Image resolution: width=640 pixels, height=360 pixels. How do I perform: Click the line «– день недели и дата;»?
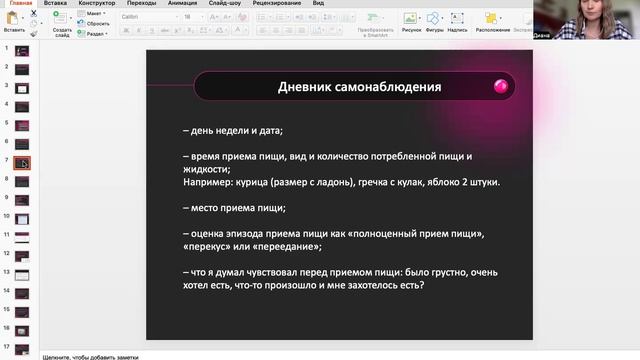click(233, 131)
